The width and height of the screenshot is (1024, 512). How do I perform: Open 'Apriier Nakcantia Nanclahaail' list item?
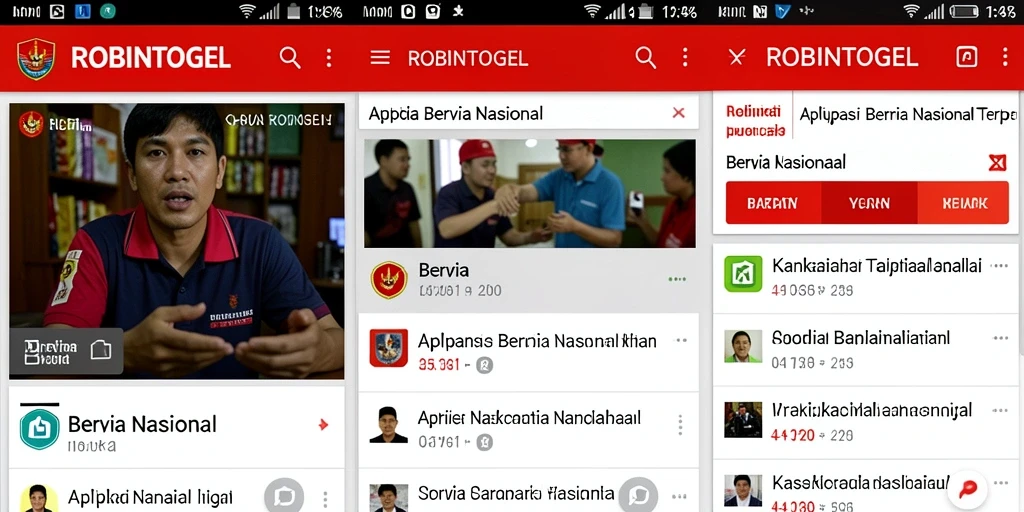tap(528, 429)
